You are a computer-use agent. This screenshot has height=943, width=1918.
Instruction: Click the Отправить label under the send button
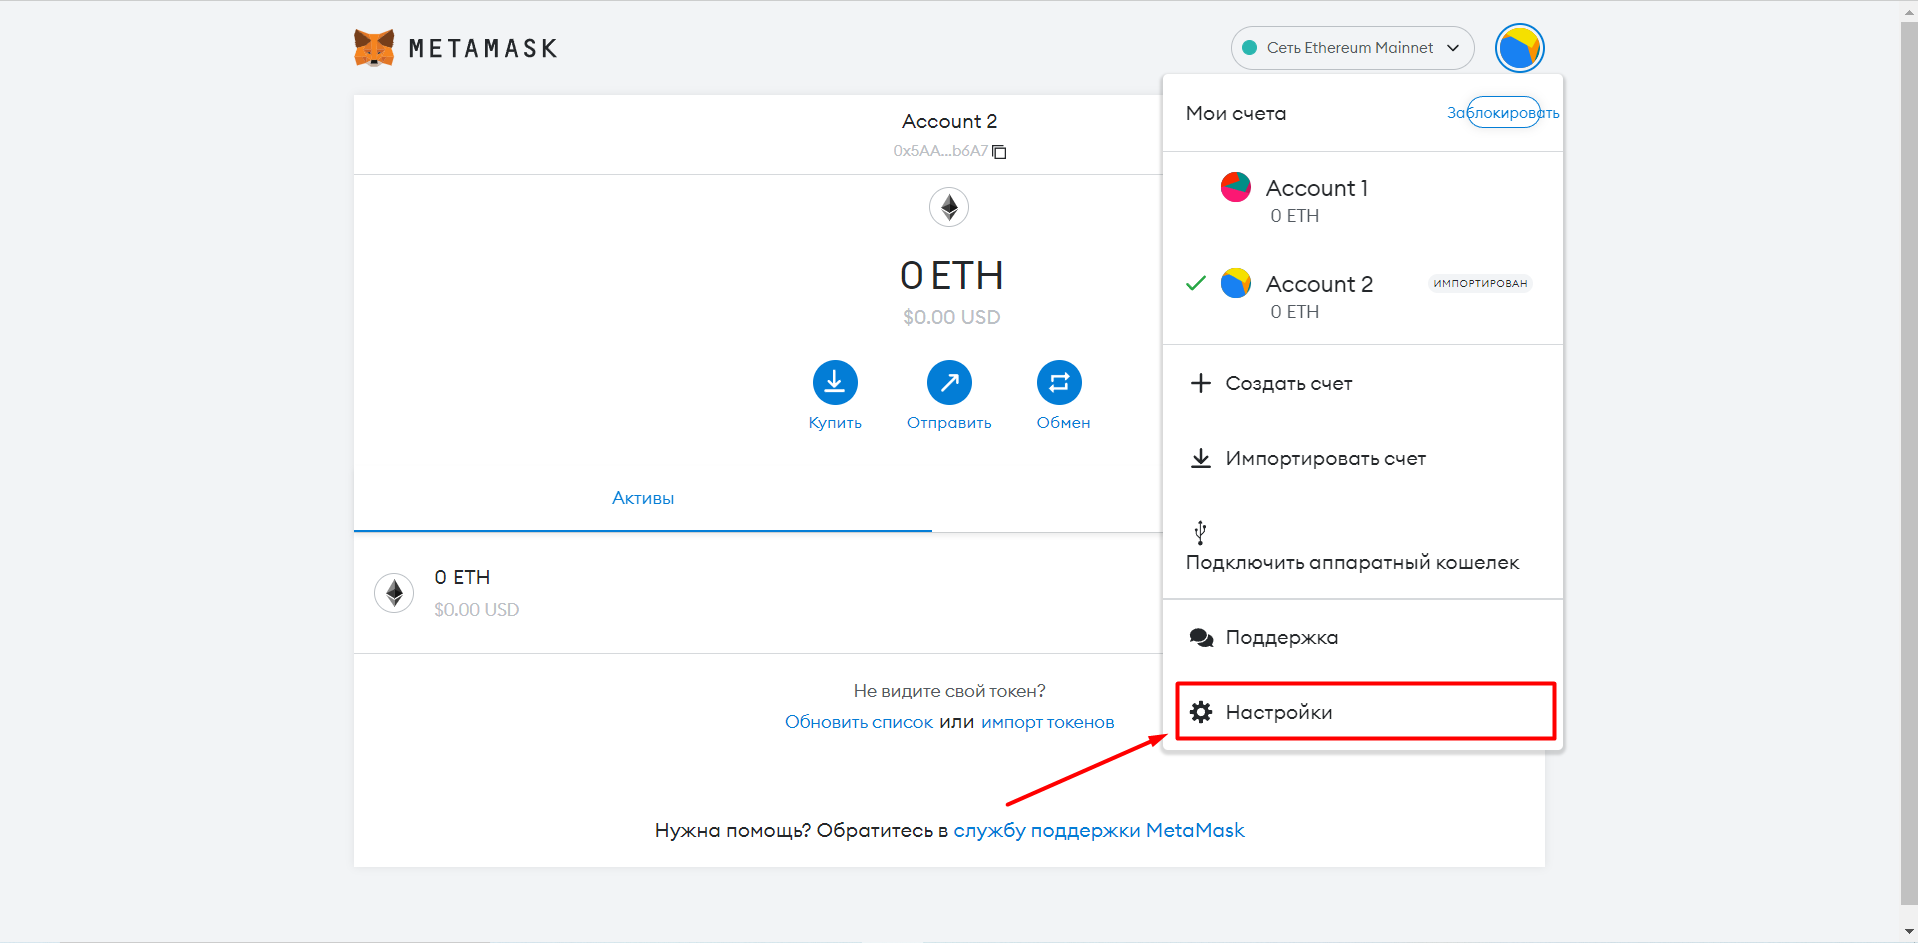[949, 423]
